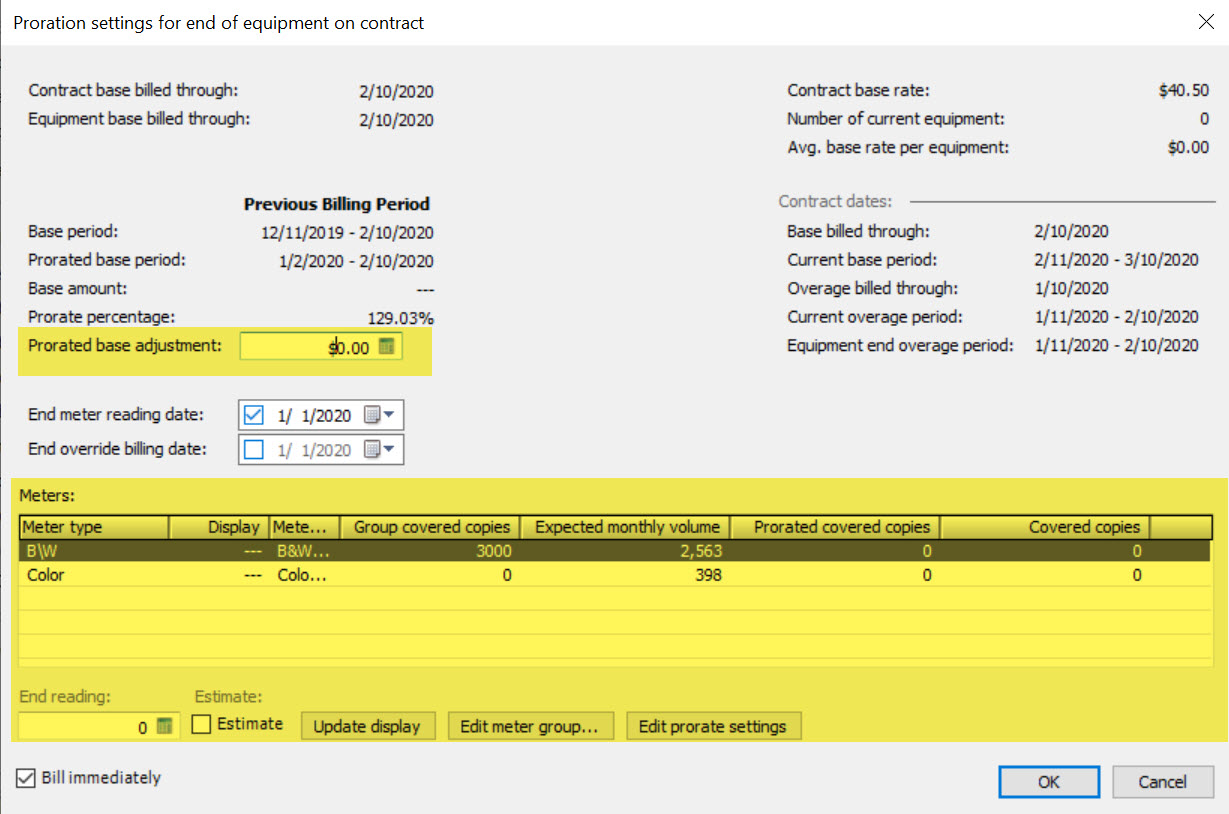Image resolution: width=1229 pixels, height=814 pixels.
Task: Focus the End reading input field
Action: click(98, 727)
